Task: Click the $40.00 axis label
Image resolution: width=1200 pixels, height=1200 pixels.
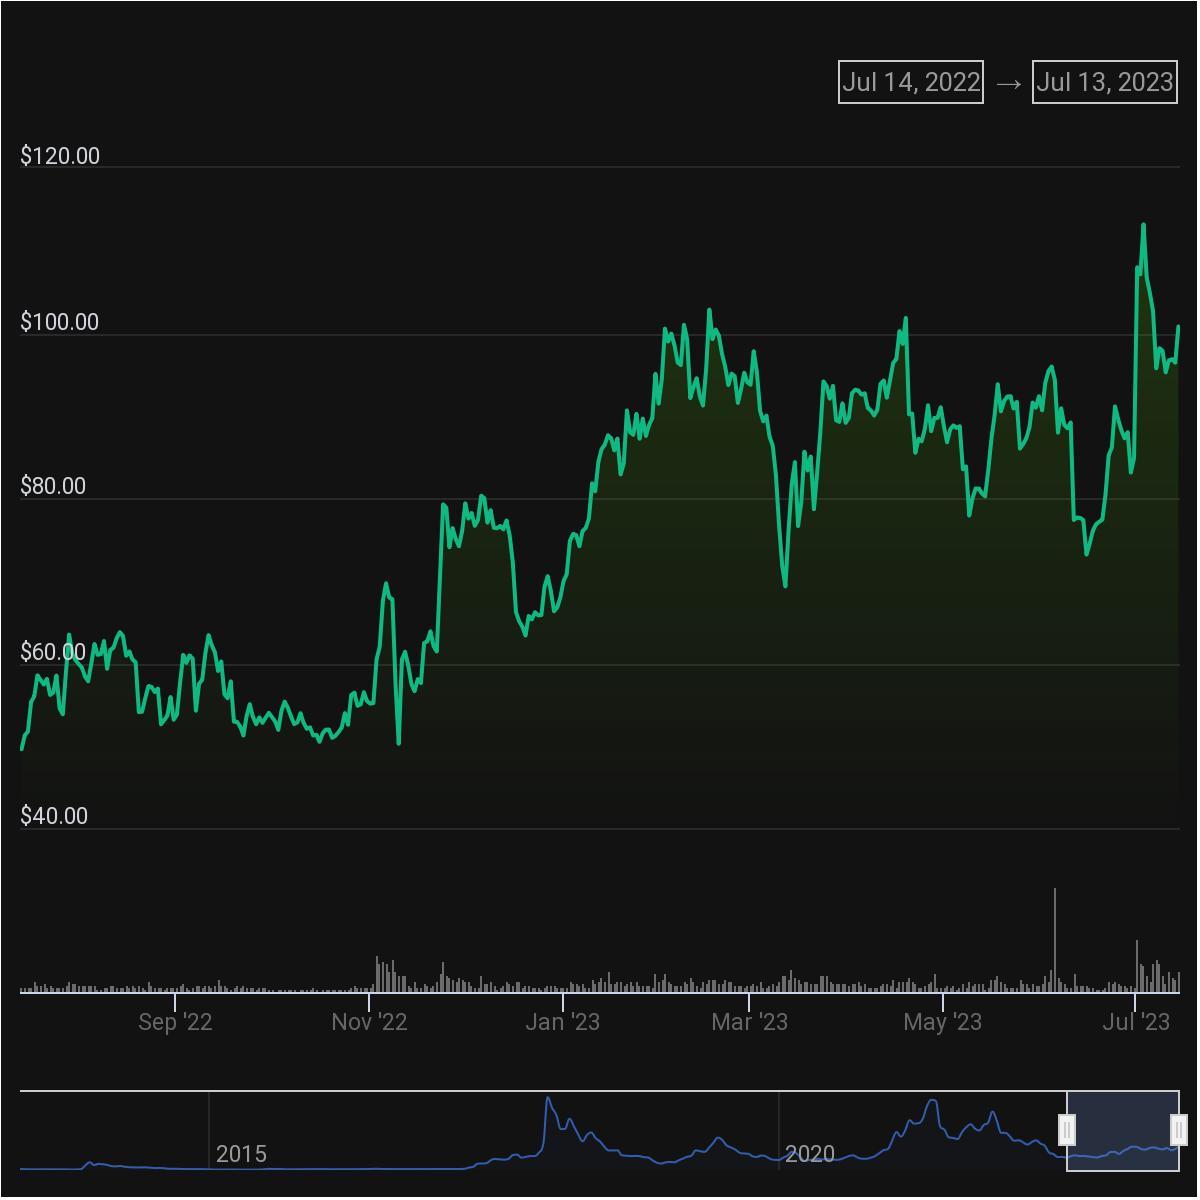Action: coord(53,817)
